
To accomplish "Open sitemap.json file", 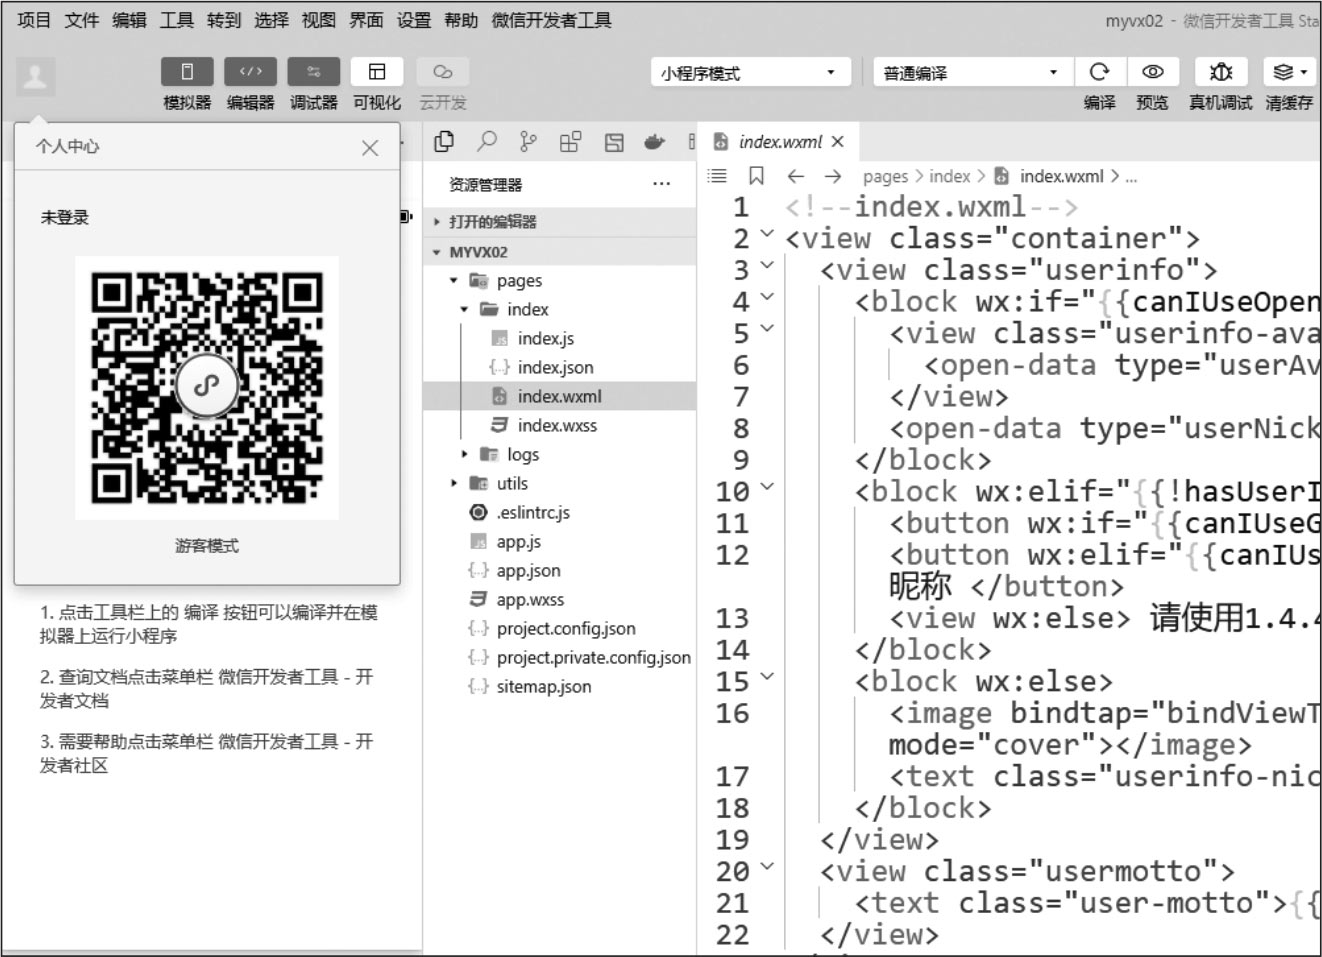I will pyautogui.click(x=543, y=687).
